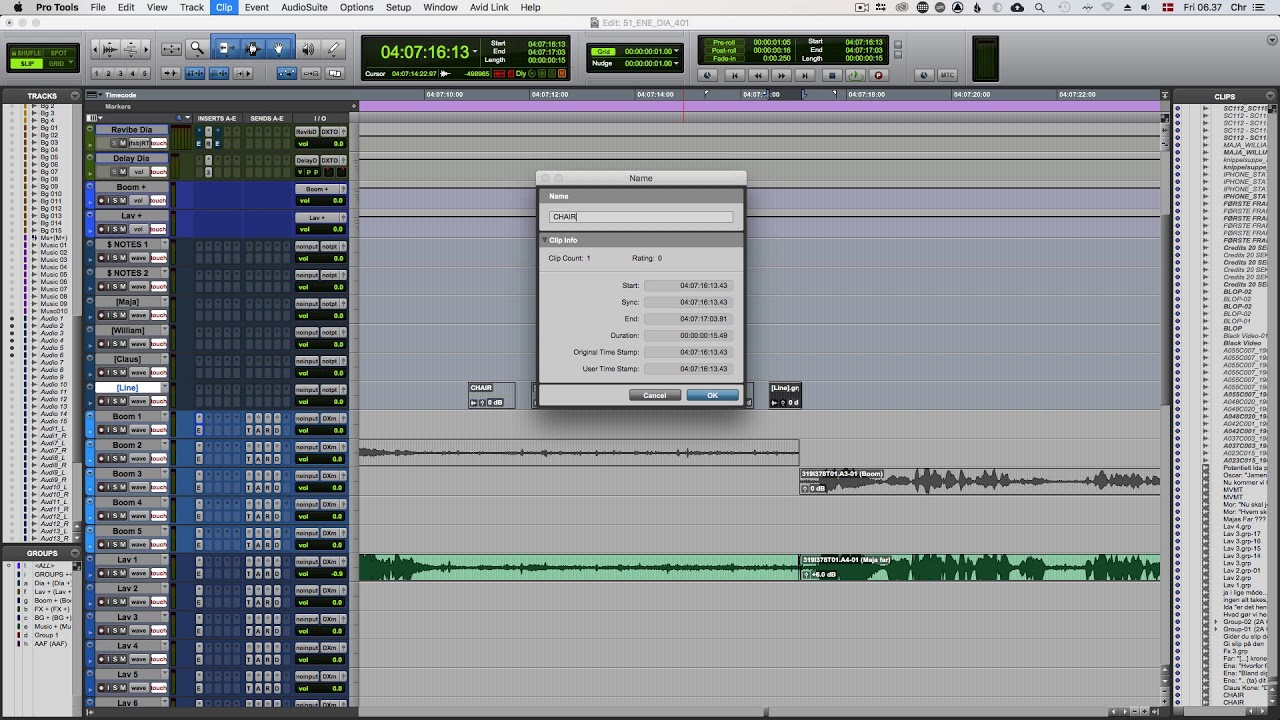Open Nudge value dropdown

(677, 63)
